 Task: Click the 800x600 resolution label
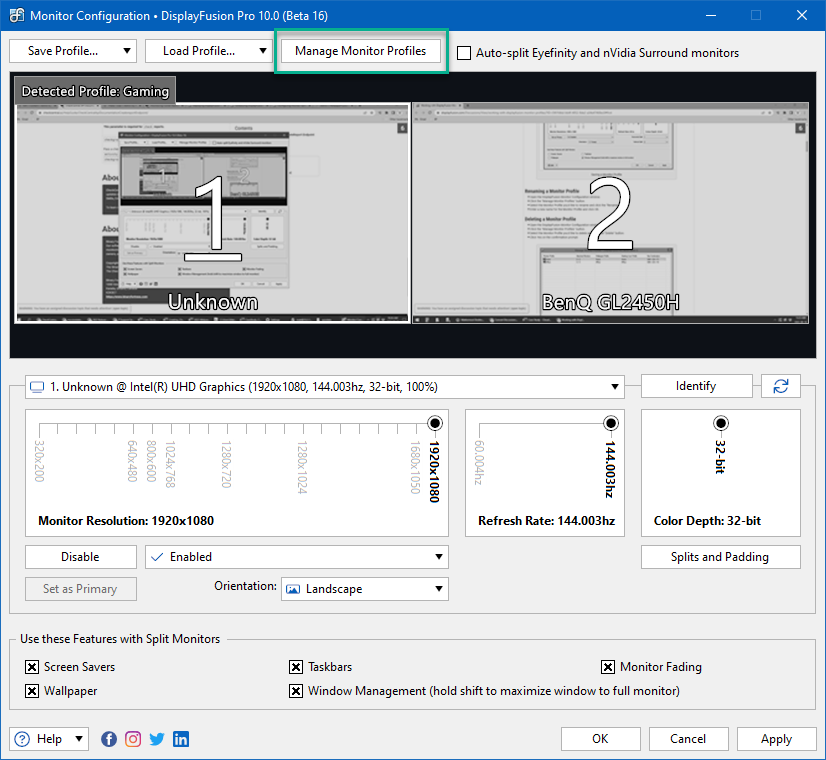(x=151, y=461)
